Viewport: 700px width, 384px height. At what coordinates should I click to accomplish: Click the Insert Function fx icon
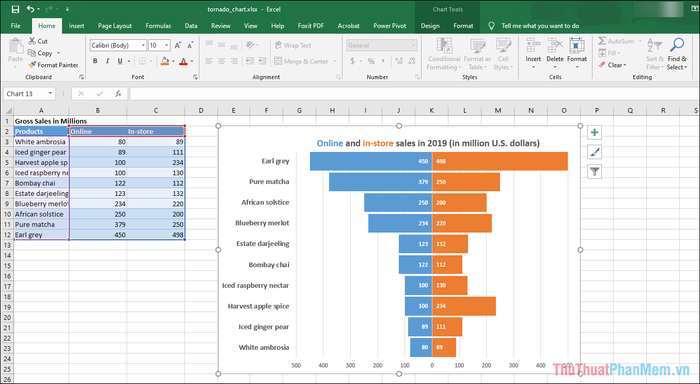118,94
